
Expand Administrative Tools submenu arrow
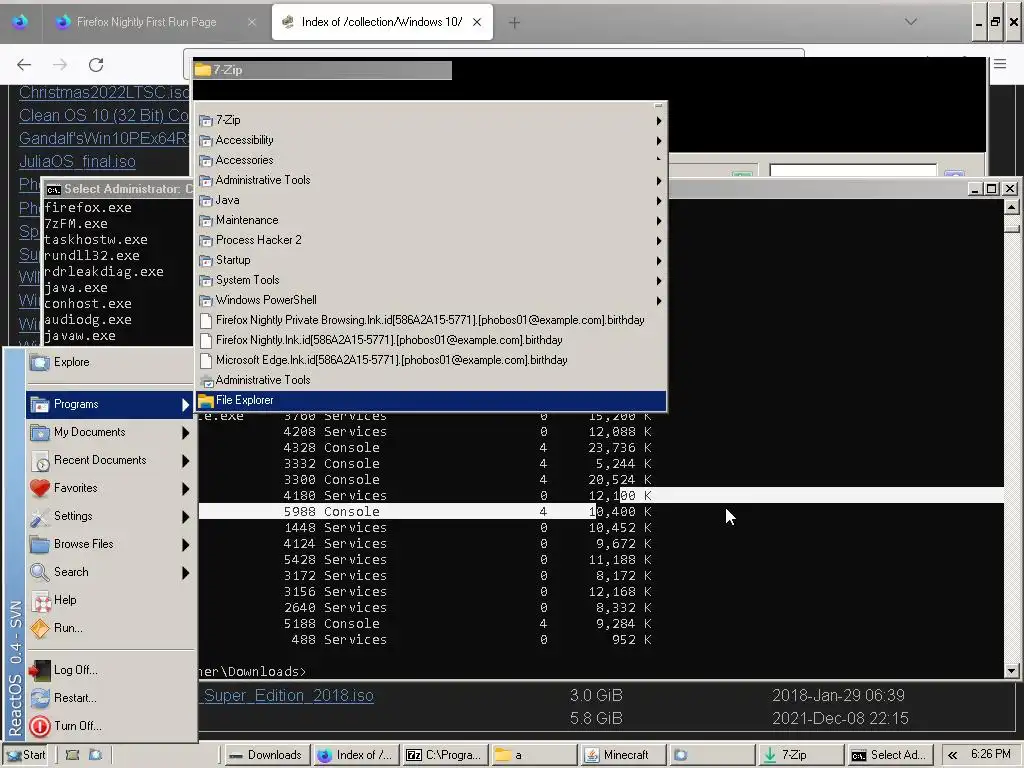658,181
